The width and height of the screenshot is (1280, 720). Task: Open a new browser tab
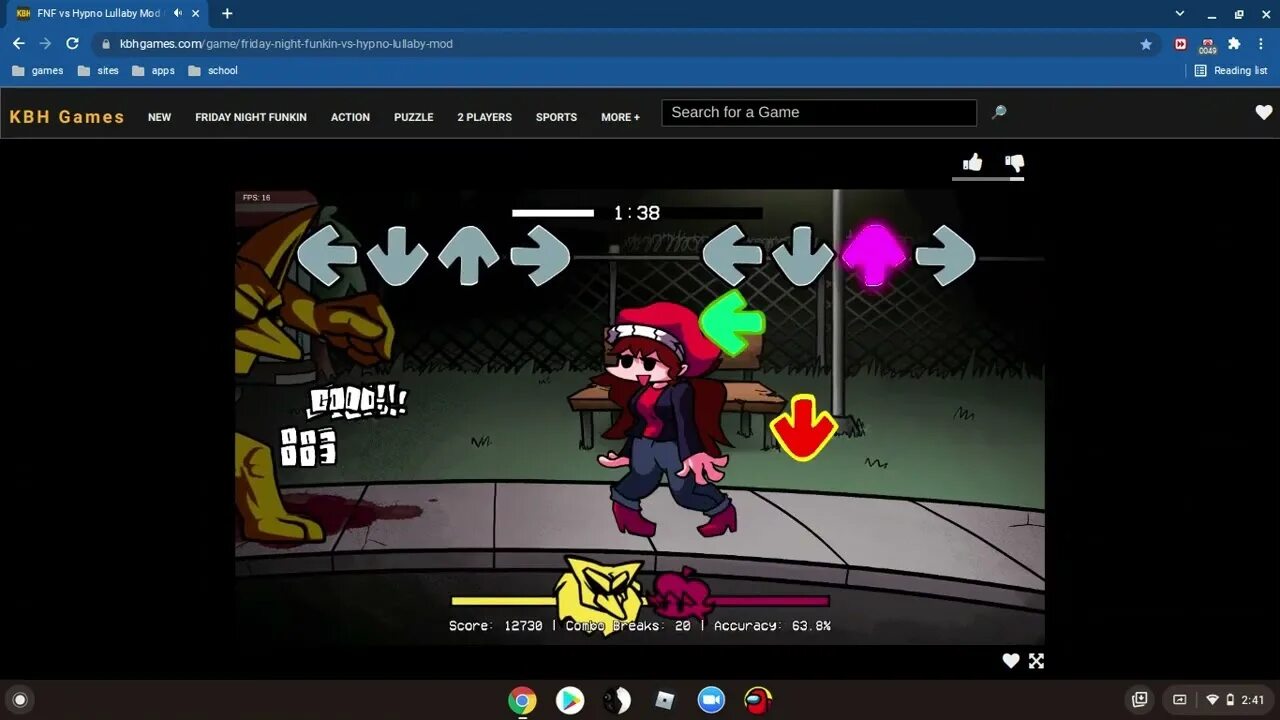pyautogui.click(x=227, y=13)
